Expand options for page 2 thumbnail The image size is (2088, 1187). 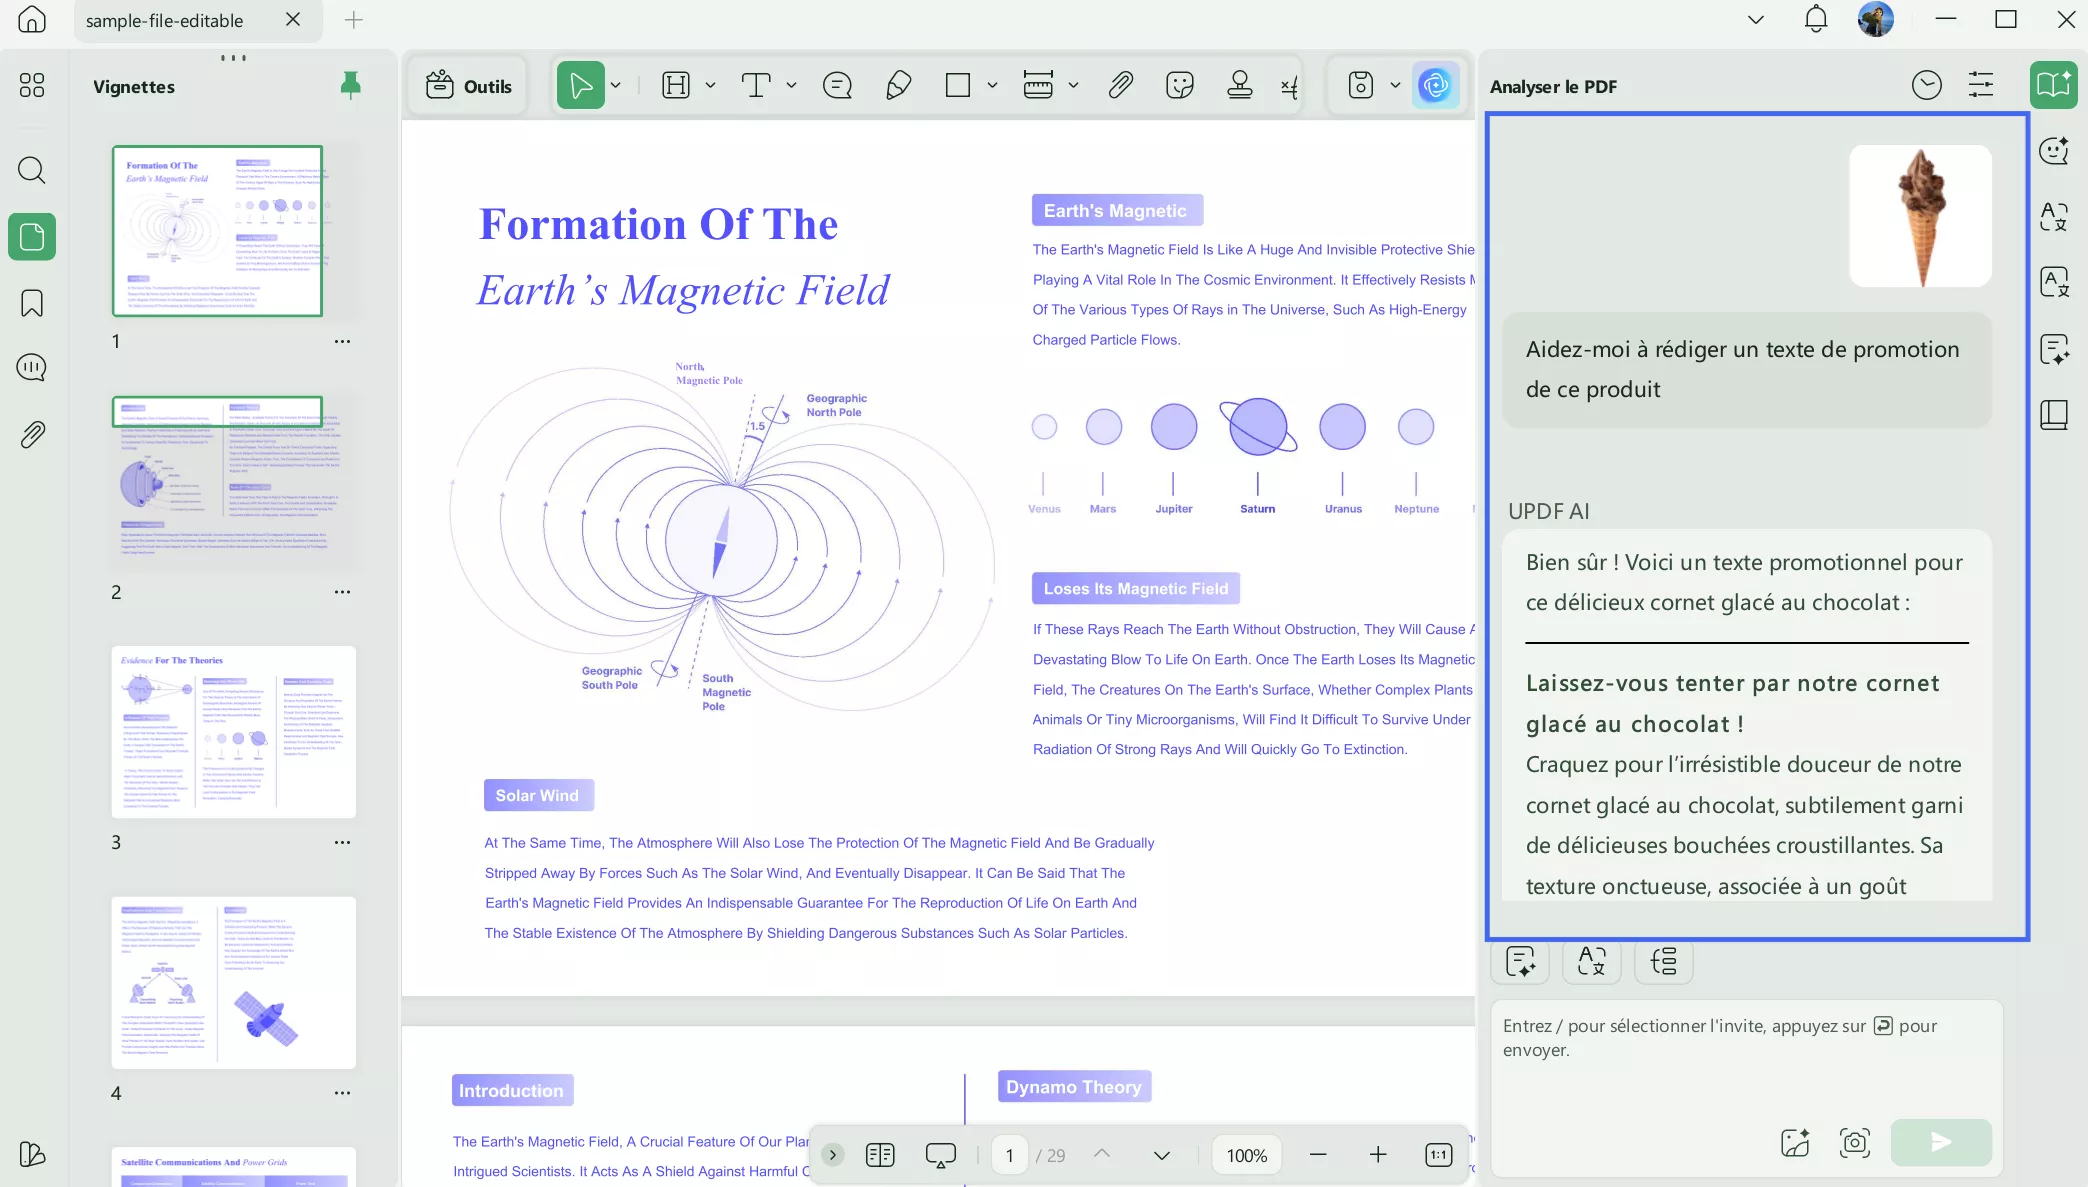(x=342, y=592)
